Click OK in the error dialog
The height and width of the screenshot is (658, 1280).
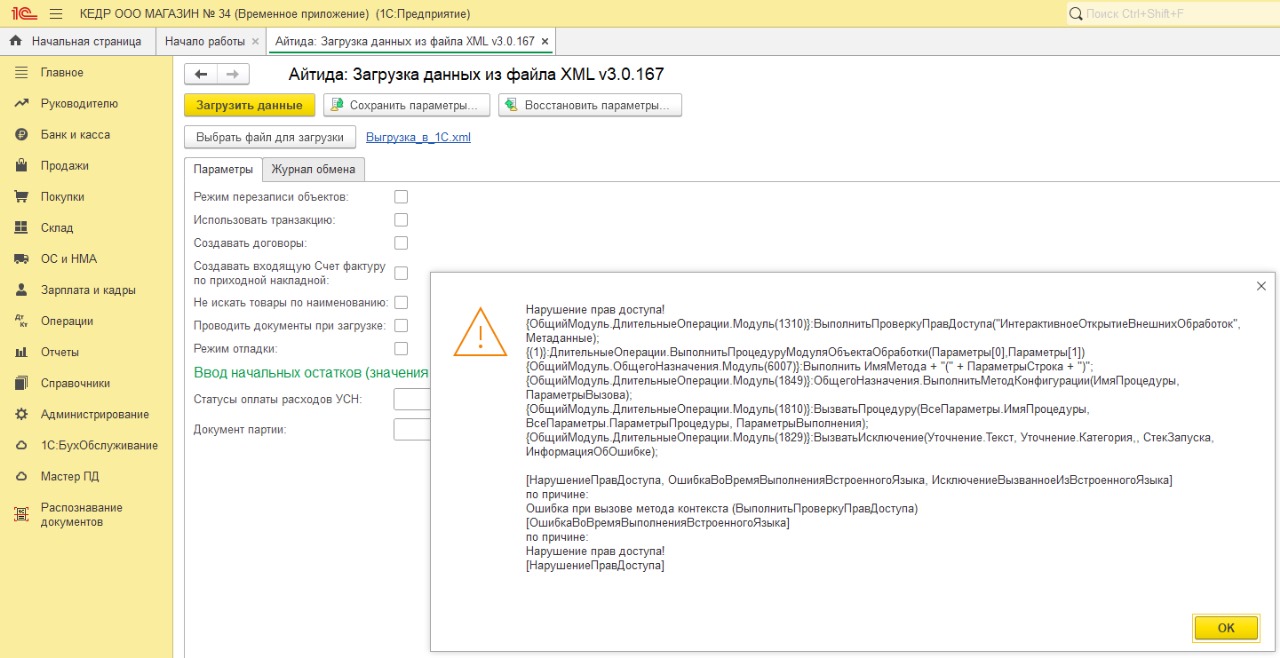[x=1225, y=628]
